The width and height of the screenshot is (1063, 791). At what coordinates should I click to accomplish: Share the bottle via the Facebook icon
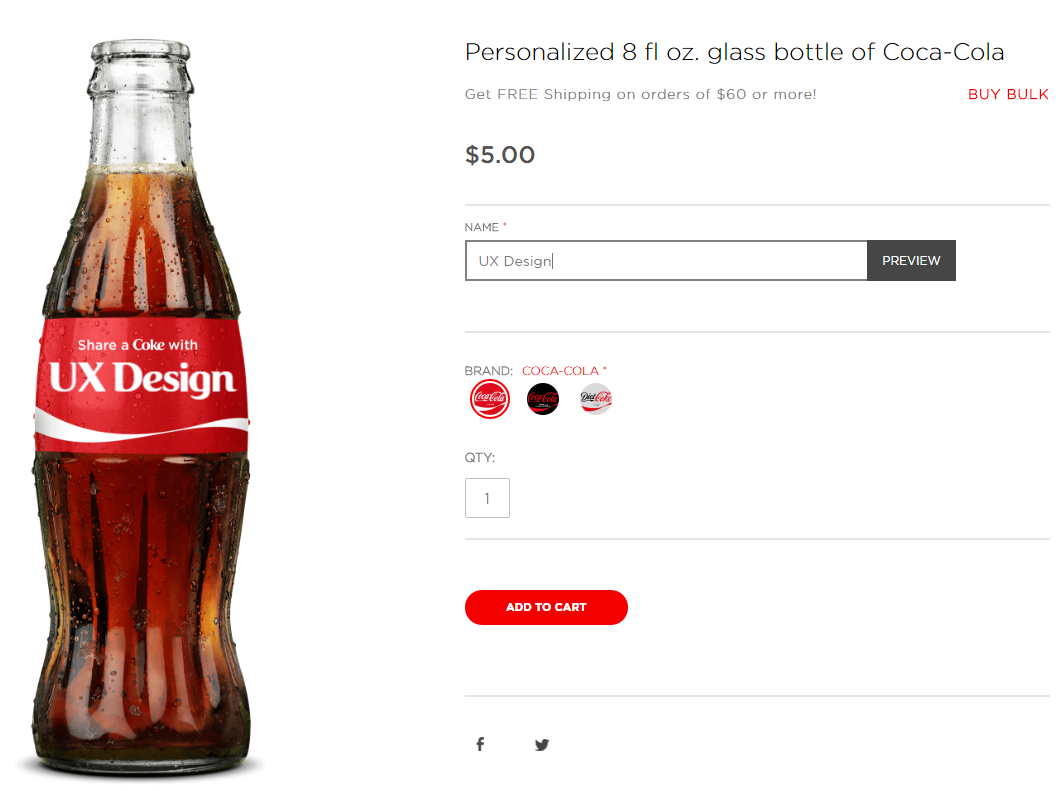tap(480, 744)
